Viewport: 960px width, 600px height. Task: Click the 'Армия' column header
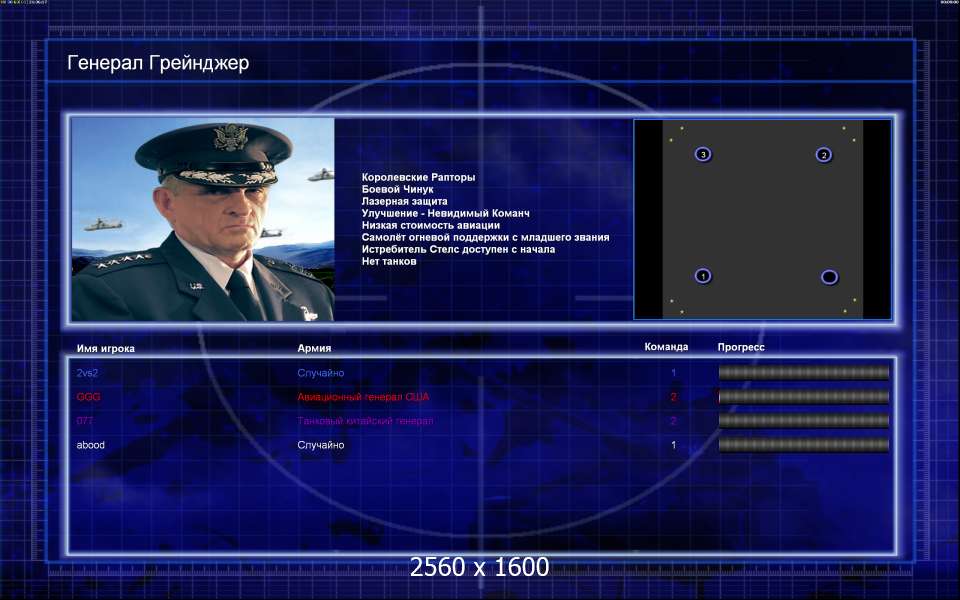click(x=314, y=349)
